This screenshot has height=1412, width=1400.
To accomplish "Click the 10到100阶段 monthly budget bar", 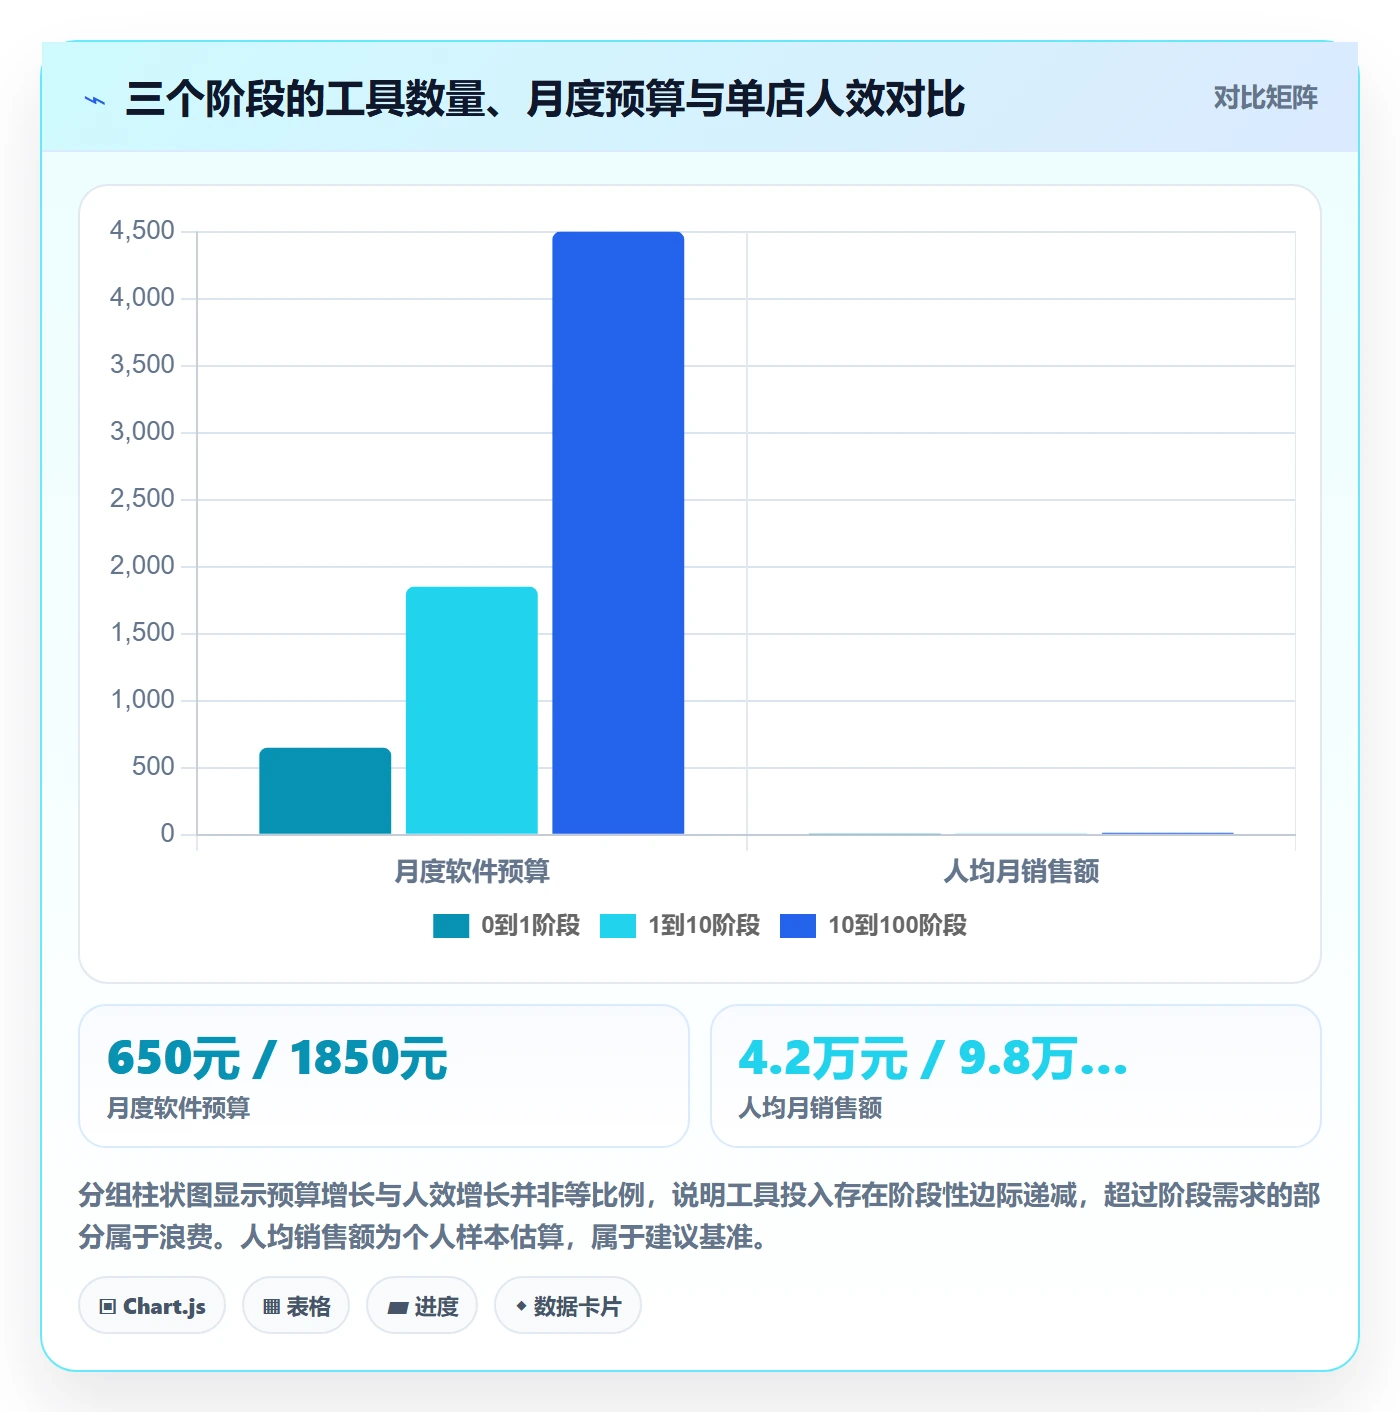I will [x=618, y=533].
